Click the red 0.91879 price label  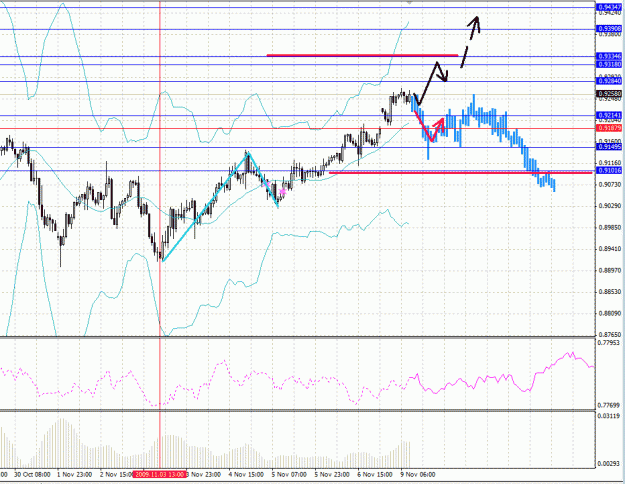click(x=609, y=128)
